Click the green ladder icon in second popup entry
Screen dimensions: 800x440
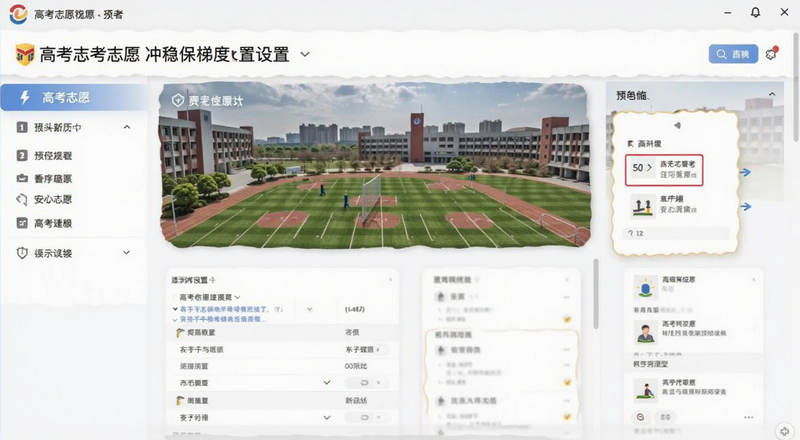tap(642, 206)
